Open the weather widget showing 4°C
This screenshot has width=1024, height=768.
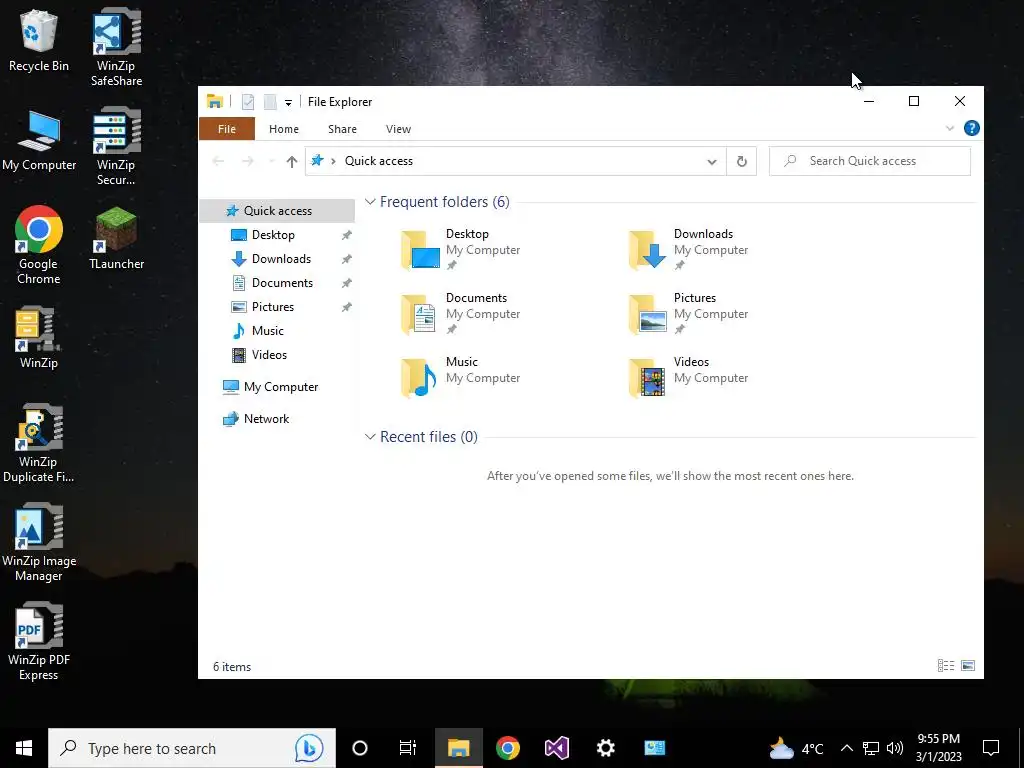click(x=795, y=748)
